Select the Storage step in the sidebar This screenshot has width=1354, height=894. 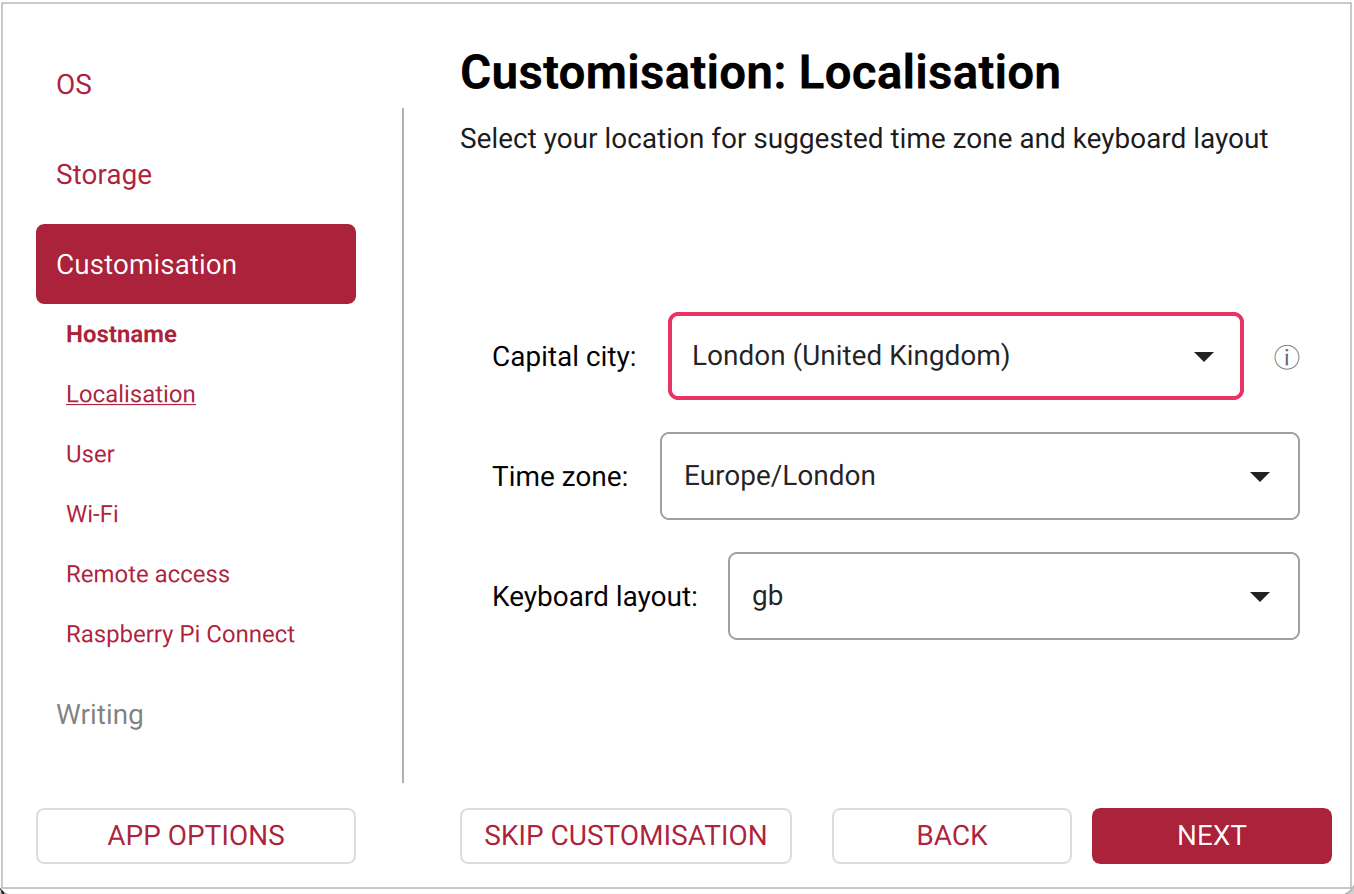coord(104,174)
